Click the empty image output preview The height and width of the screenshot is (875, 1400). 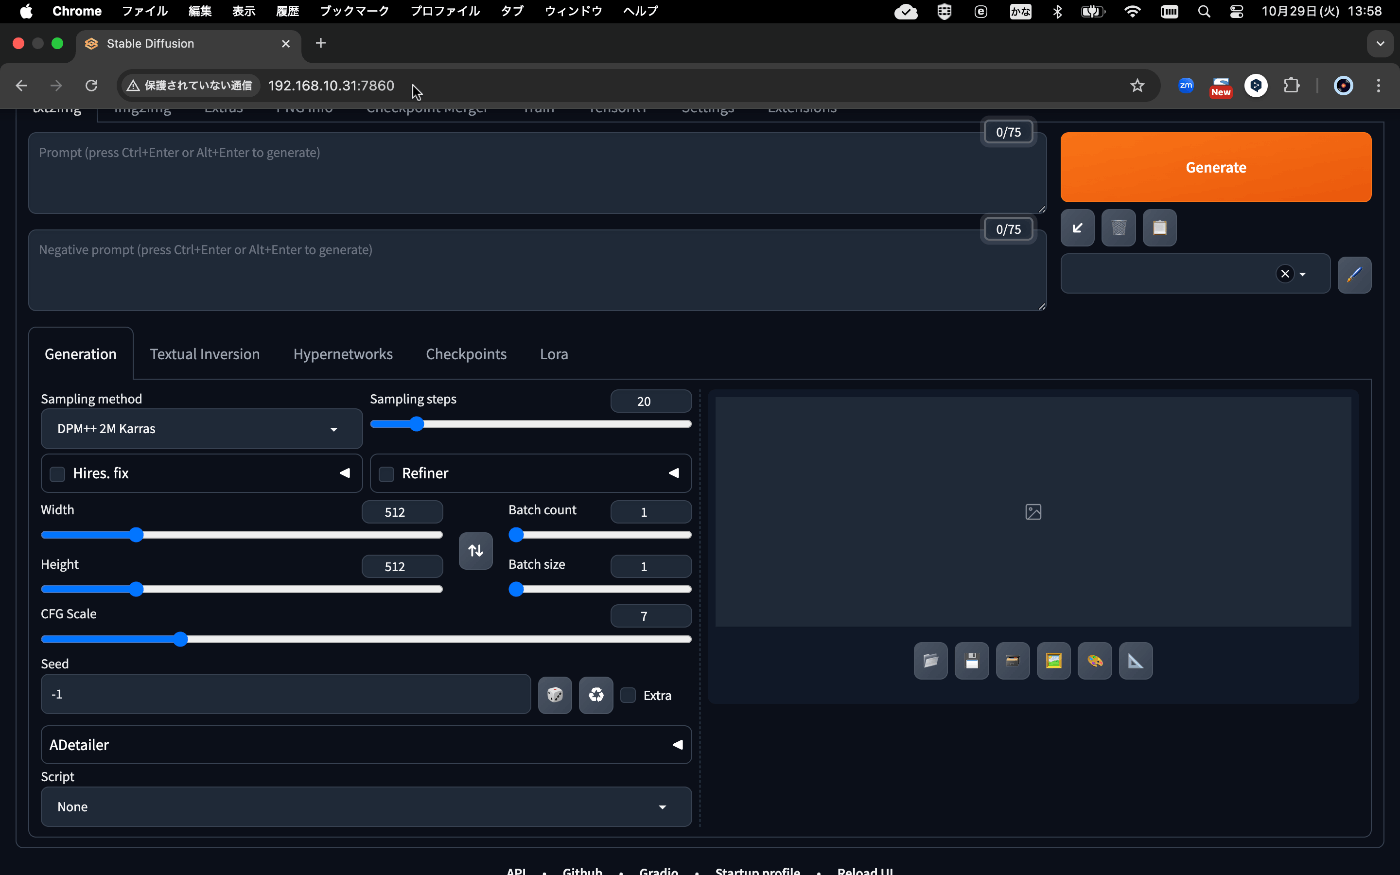click(x=1033, y=512)
